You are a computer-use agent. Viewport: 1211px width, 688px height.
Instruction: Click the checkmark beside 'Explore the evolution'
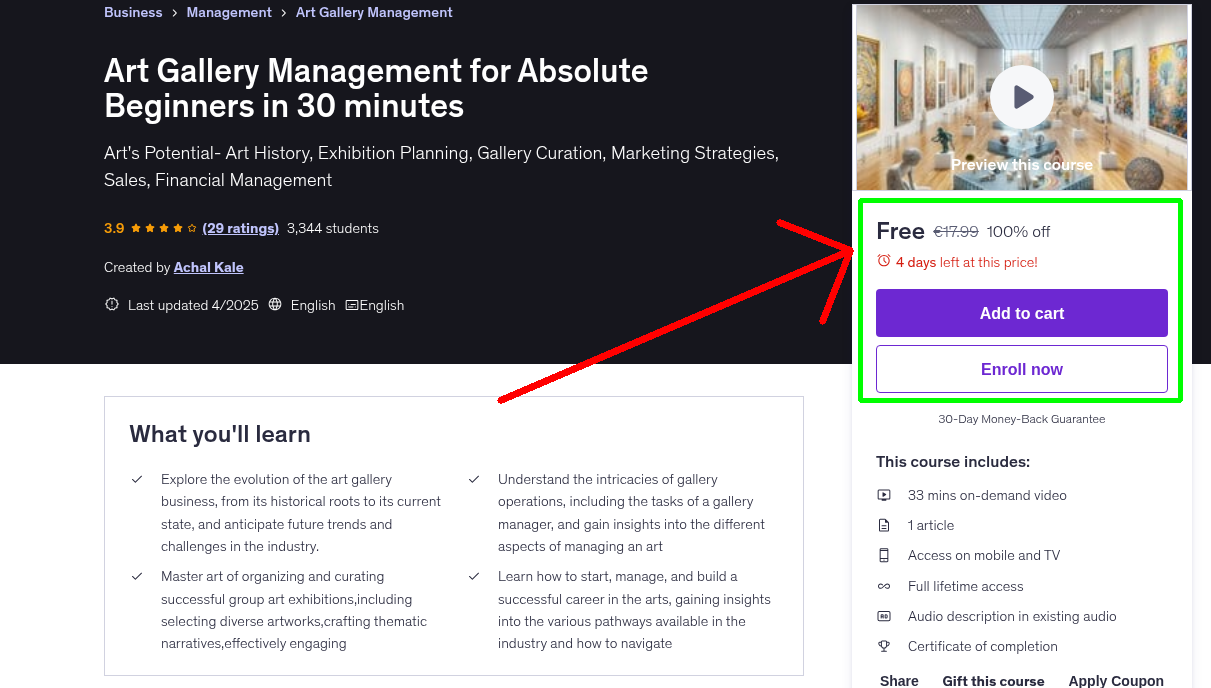click(137, 479)
